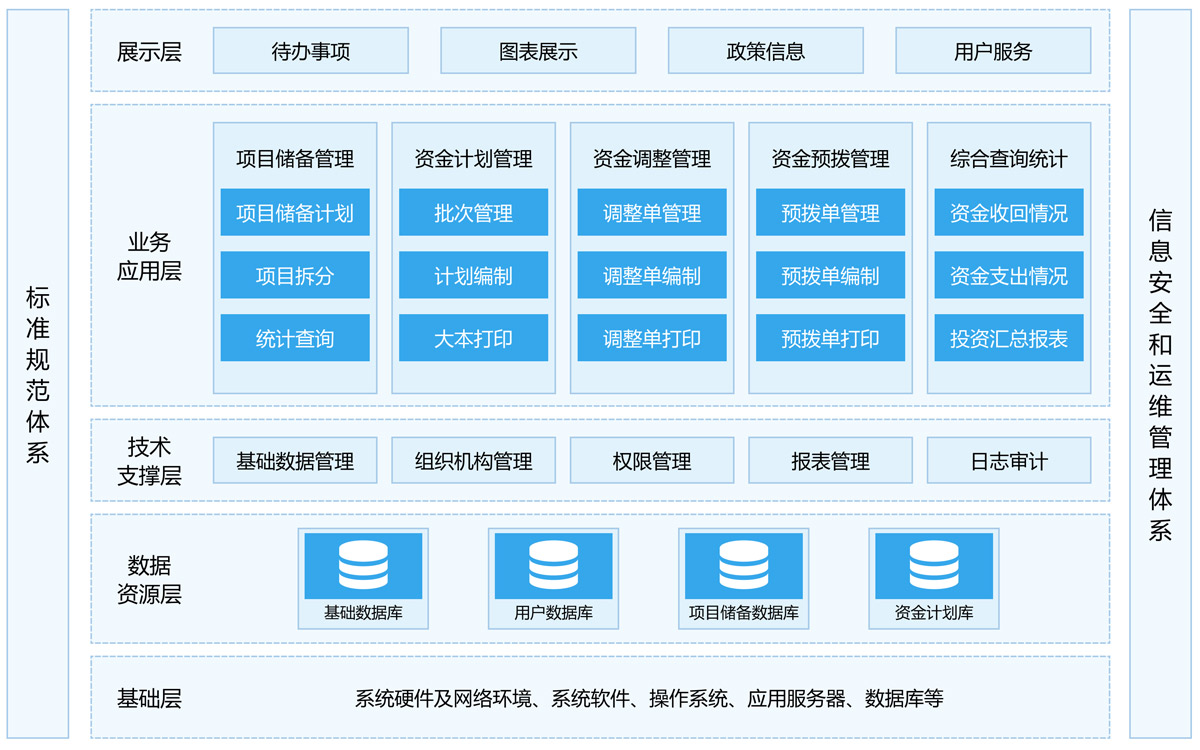Click the 资金计划管理 column heading
The height and width of the screenshot is (750, 1200).
click(474, 159)
